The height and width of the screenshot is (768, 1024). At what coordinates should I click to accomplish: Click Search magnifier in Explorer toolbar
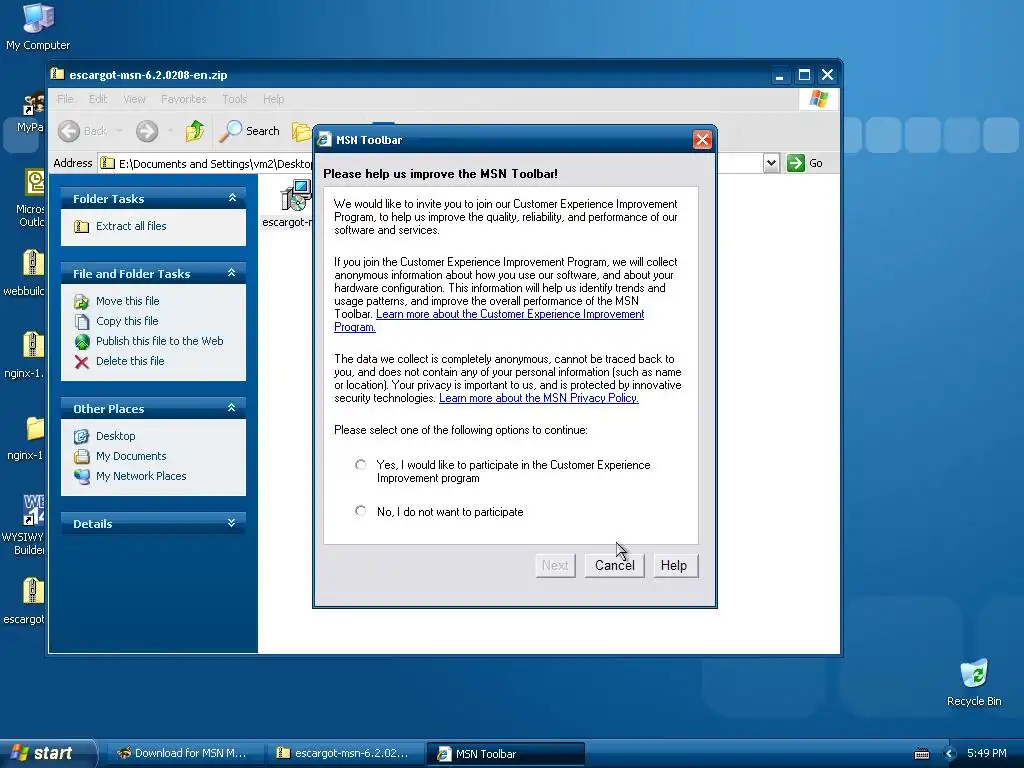[230, 131]
